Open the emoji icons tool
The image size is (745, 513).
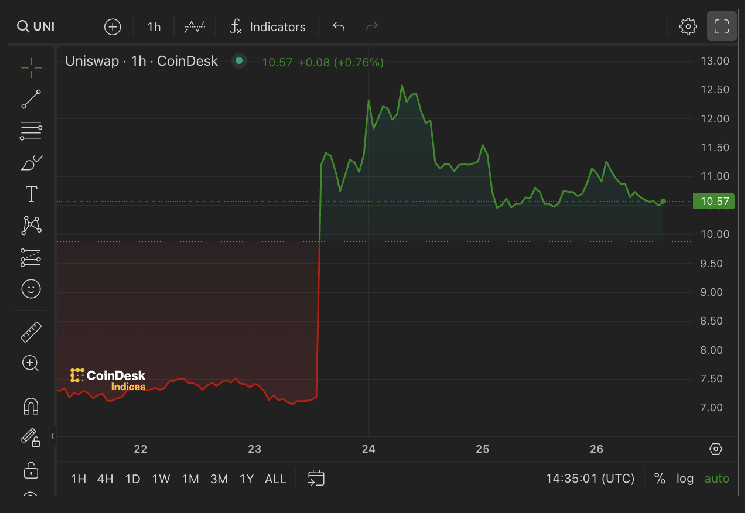[31, 289]
